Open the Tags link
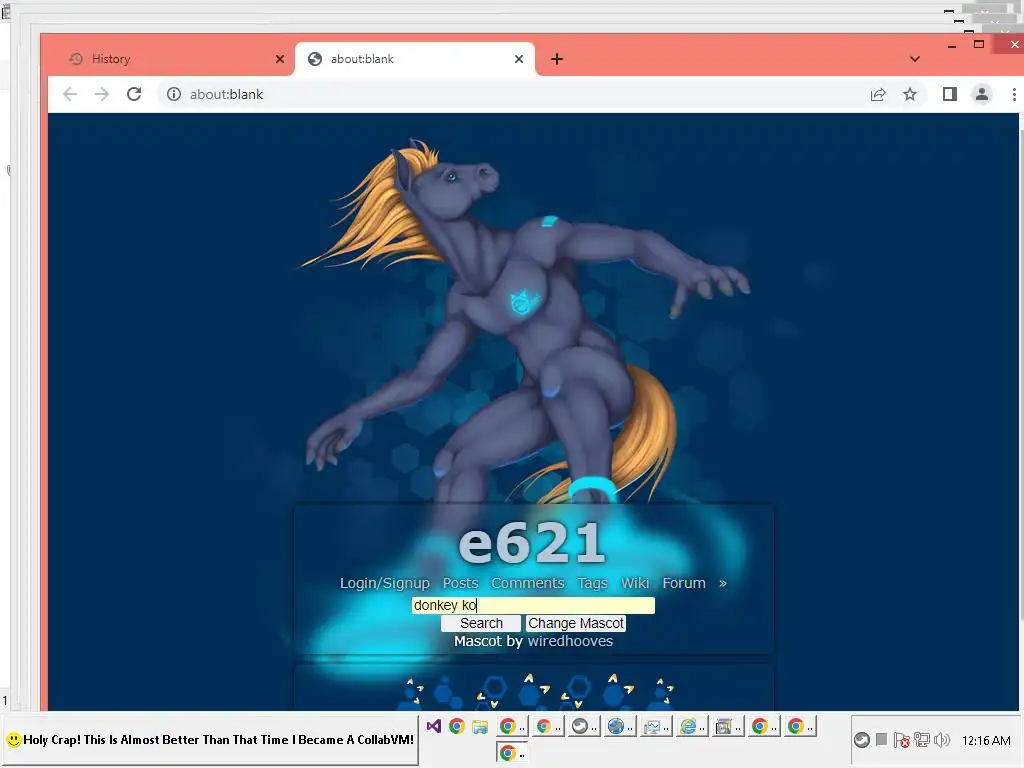1024x768 pixels. 592,583
